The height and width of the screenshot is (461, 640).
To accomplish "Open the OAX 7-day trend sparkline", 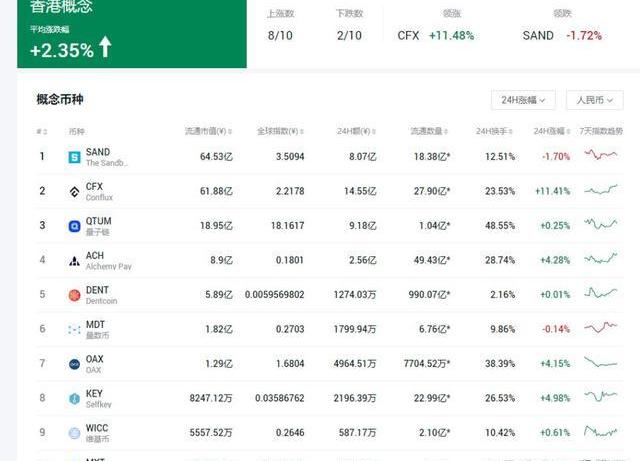I will point(600,362).
